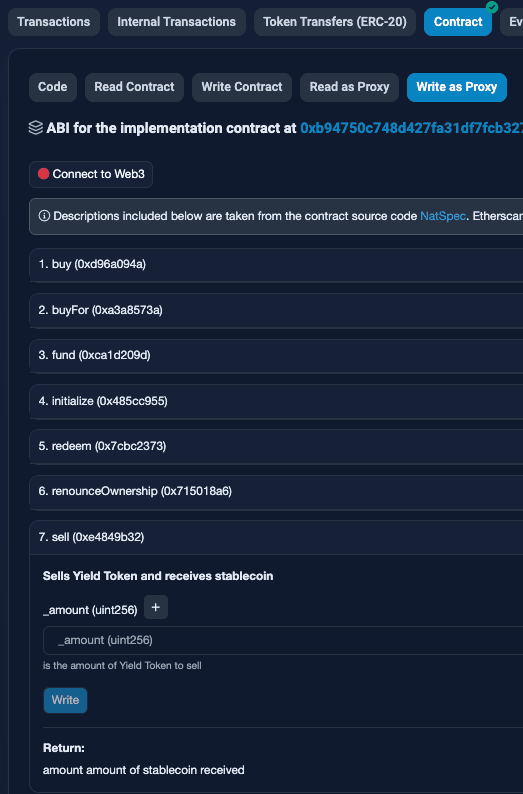This screenshot has height=794, width=523.
Task: Select the Read as Proxy sub-tab
Action: click(x=349, y=87)
